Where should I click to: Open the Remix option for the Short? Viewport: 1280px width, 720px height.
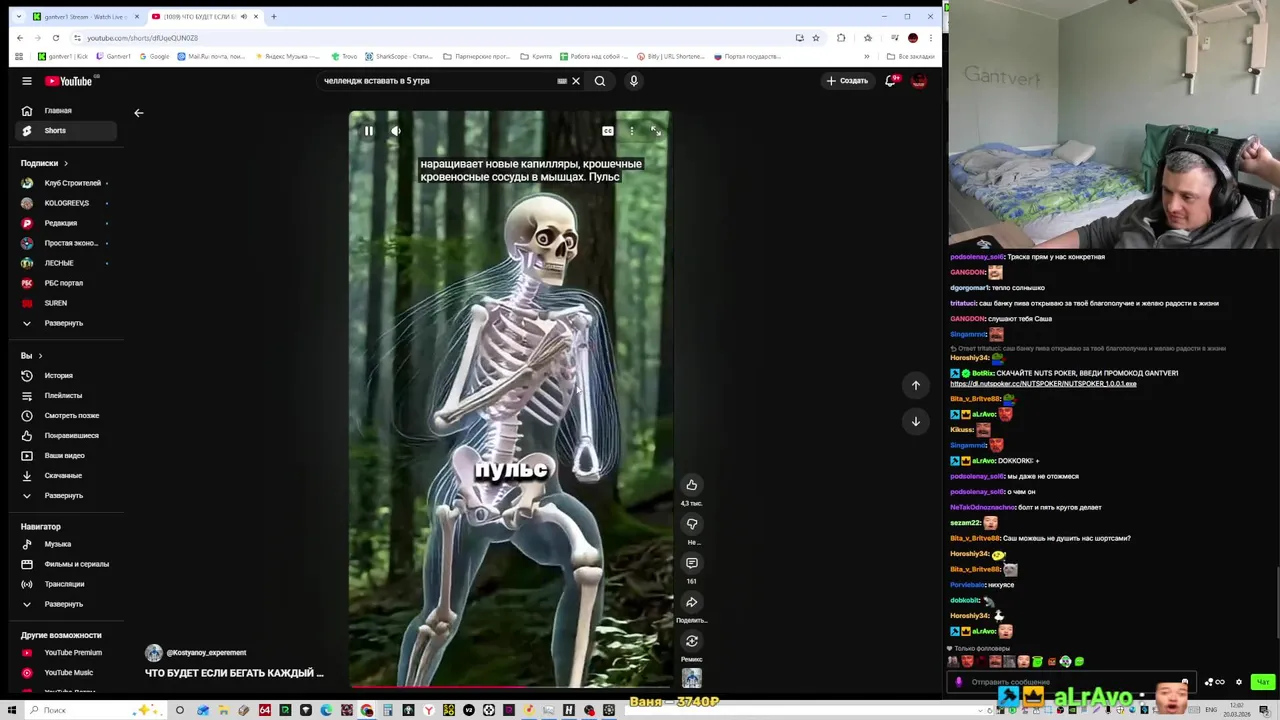coord(691,641)
